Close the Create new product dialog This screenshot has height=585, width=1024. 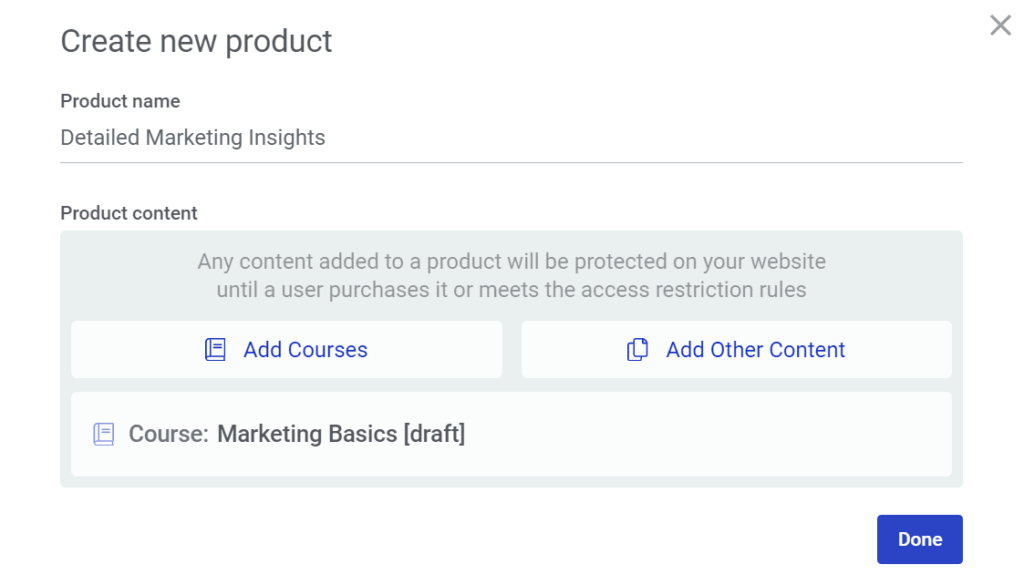tap(1000, 26)
